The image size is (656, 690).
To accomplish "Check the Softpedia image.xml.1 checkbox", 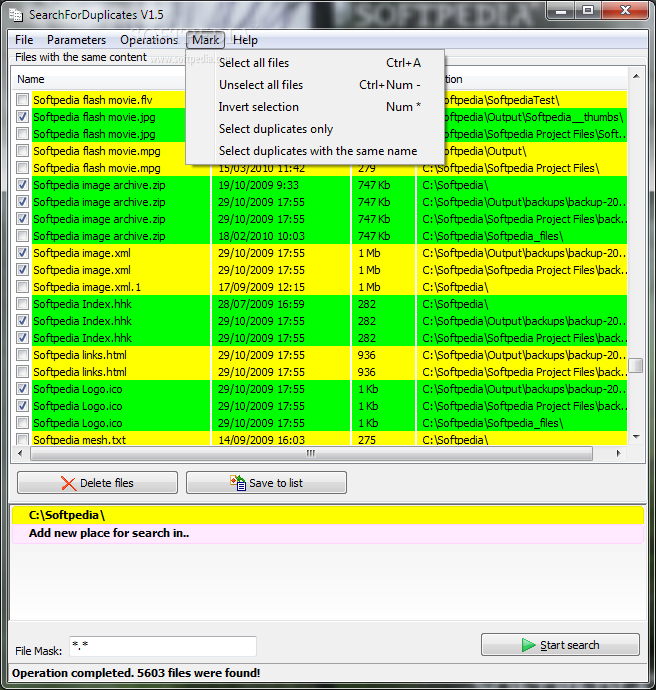I will pos(22,287).
